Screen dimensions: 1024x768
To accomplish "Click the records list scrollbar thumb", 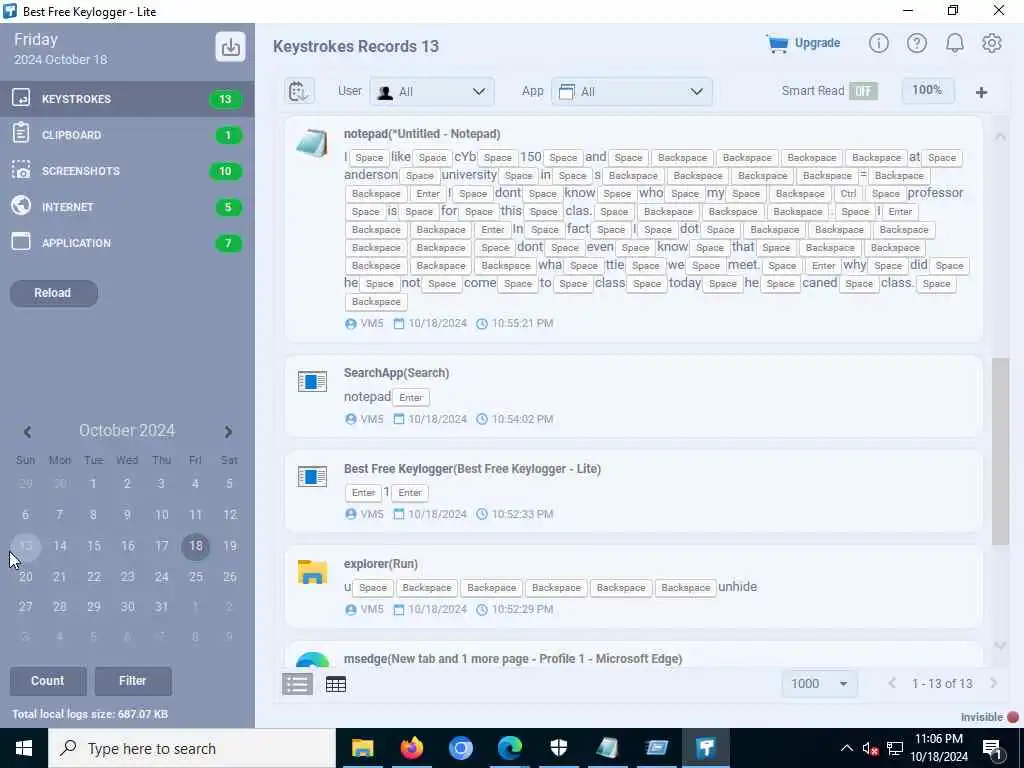I will [1000, 451].
